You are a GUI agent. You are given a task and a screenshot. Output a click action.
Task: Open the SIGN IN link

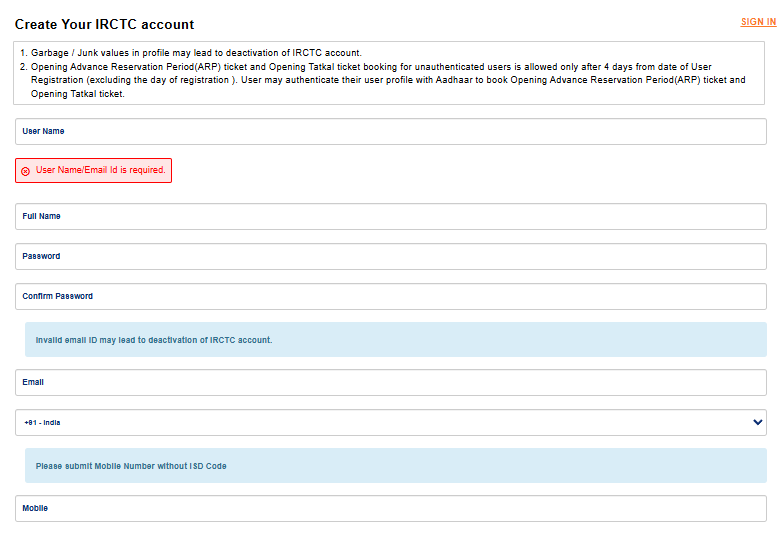click(758, 22)
